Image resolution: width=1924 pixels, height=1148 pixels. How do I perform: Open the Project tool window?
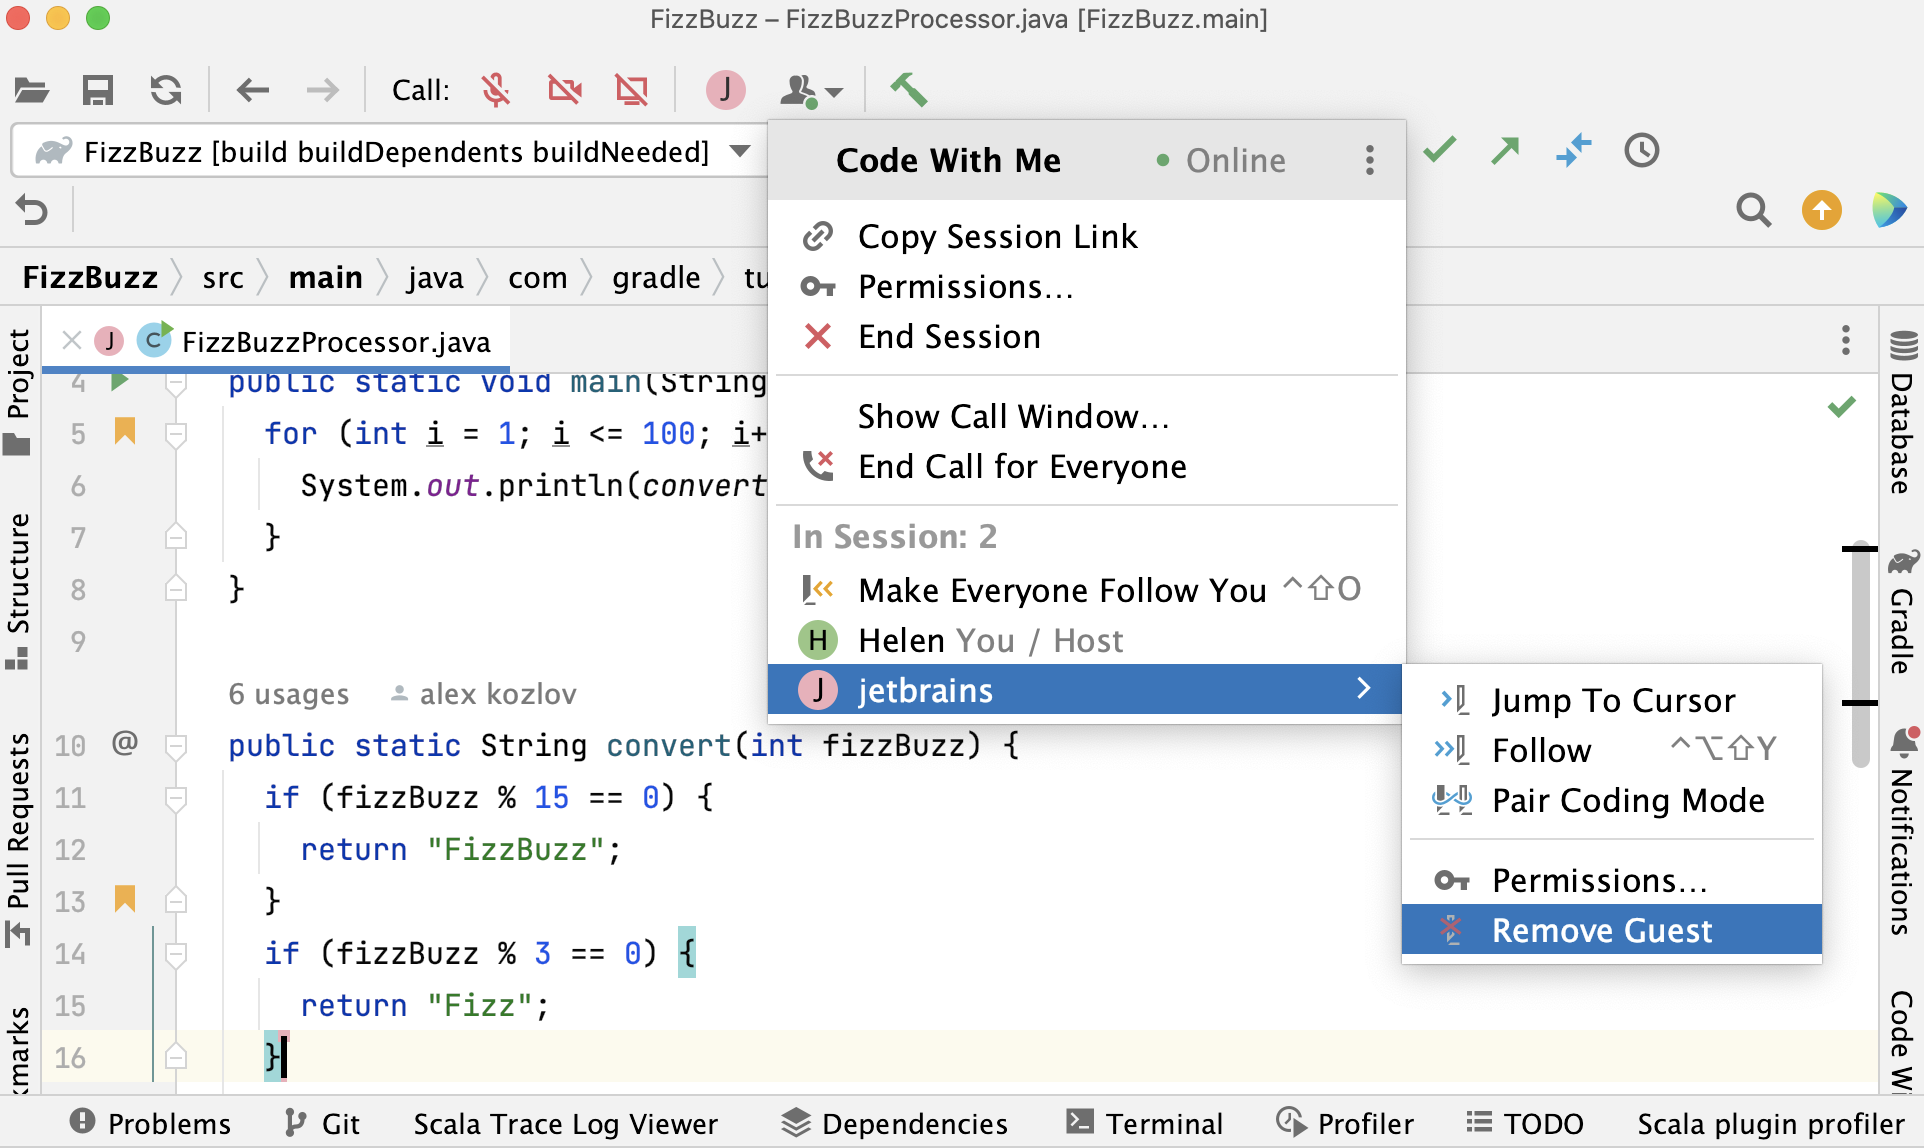tap(18, 390)
